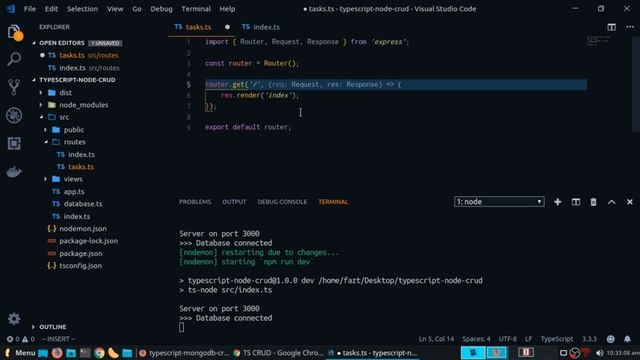The width and height of the screenshot is (640, 360).
Task: Open the Source Control view
Action: coord(14,87)
